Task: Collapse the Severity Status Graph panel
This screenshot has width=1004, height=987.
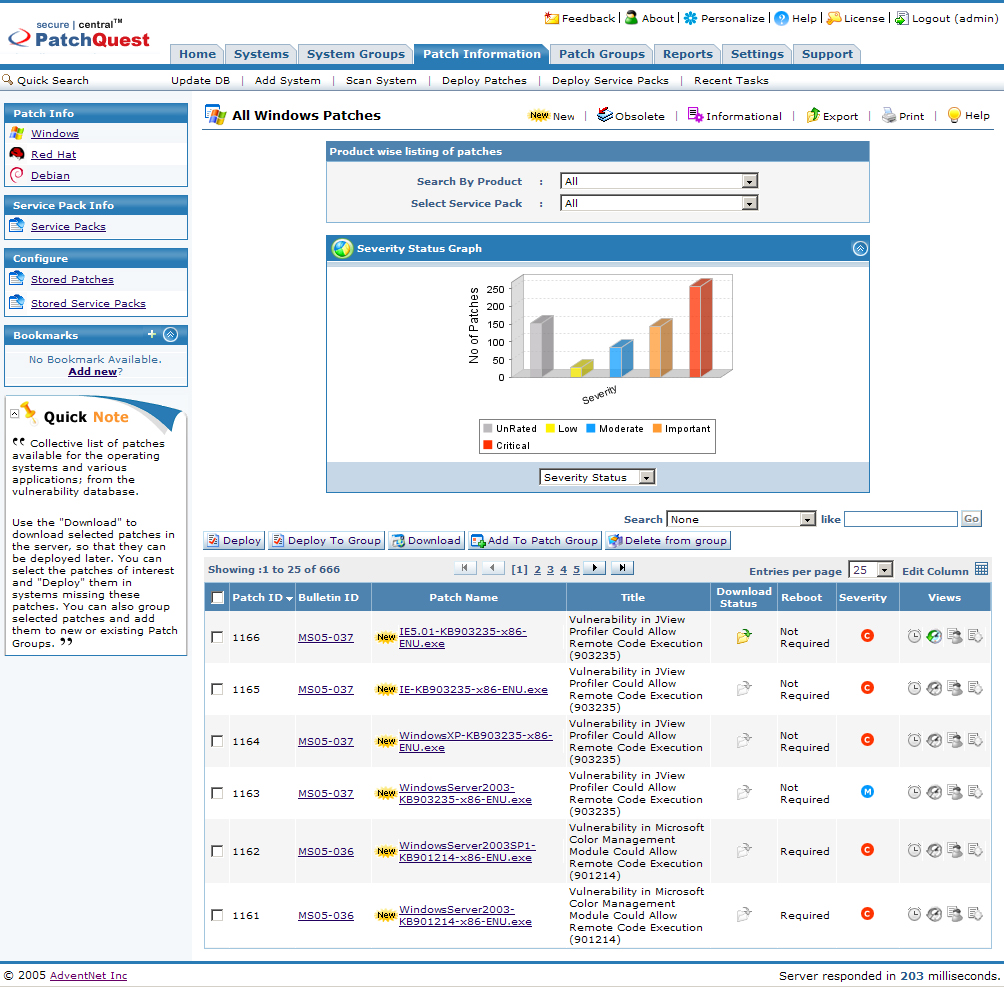Action: click(860, 248)
